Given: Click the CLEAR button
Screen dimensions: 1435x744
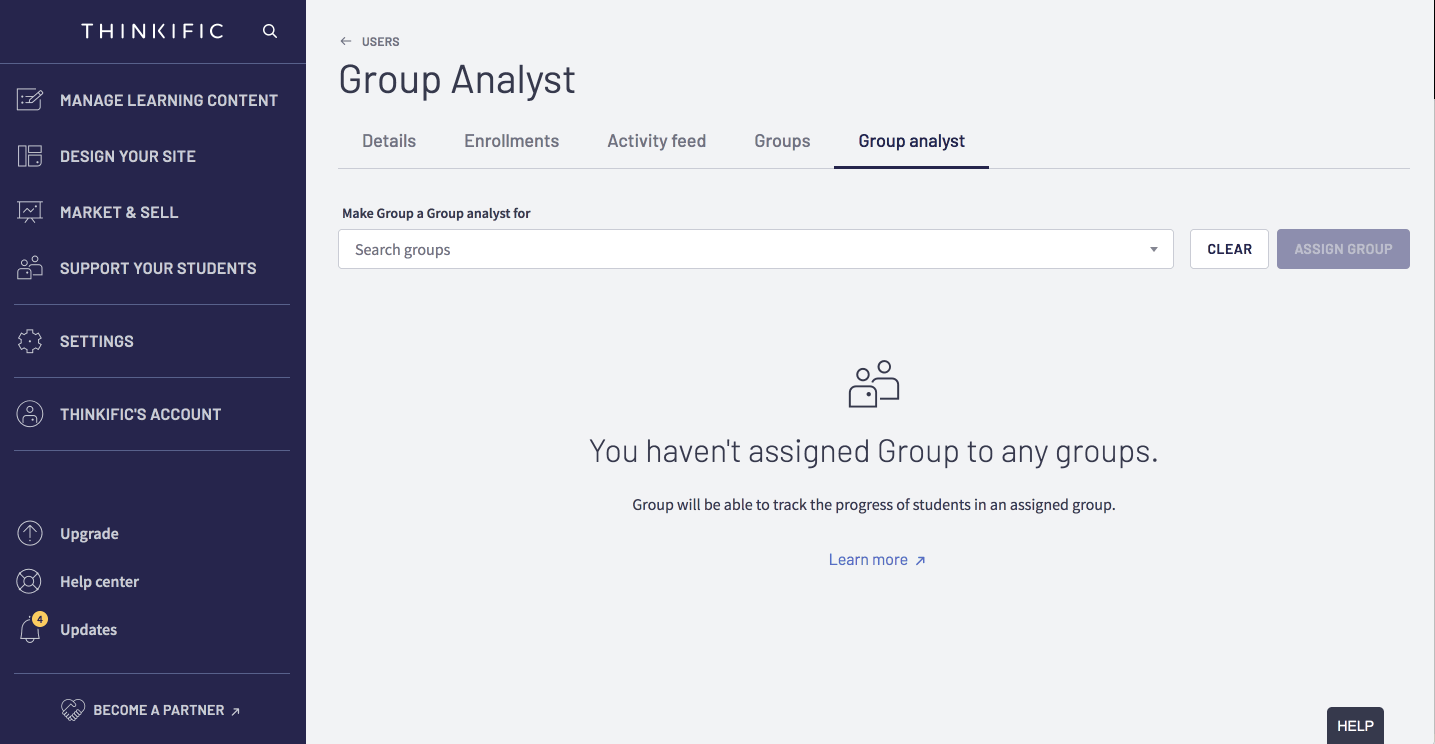Looking at the screenshot, I should coord(1229,248).
